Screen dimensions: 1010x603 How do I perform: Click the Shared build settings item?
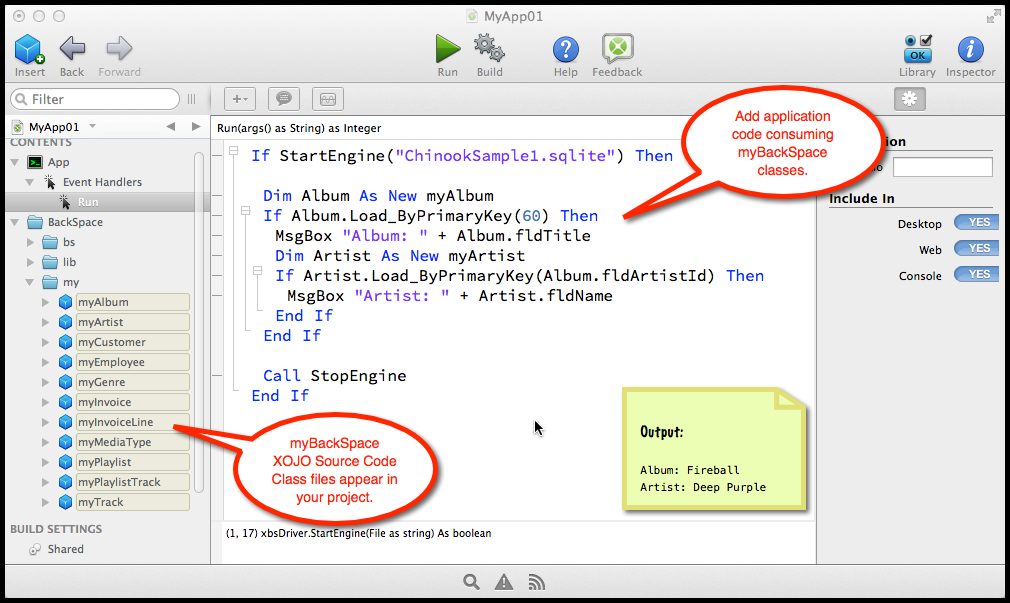[65, 549]
